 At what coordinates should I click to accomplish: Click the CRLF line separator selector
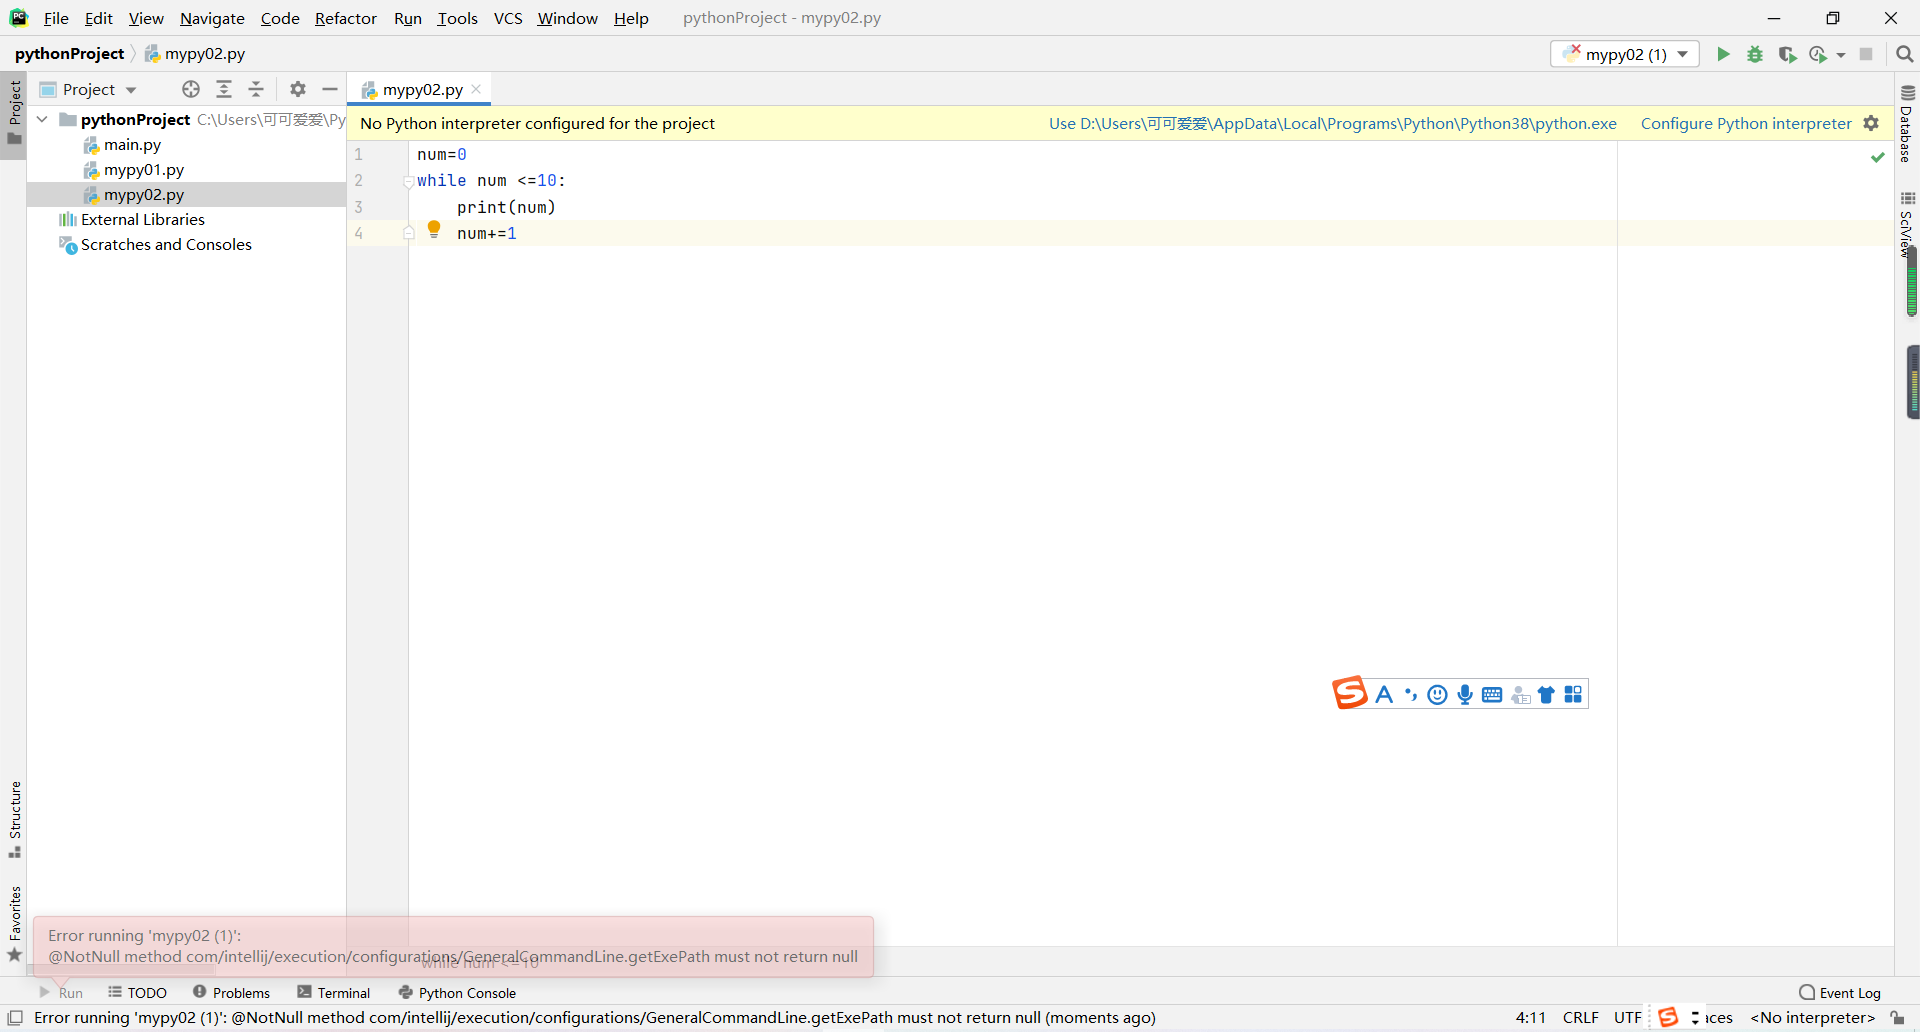pos(1580,1017)
